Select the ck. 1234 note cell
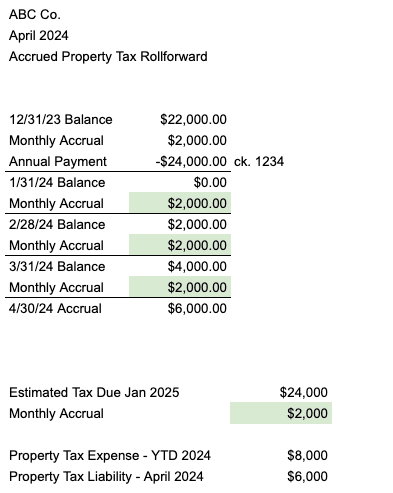Viewport: 393px width, 493px height. click(259, 162)
